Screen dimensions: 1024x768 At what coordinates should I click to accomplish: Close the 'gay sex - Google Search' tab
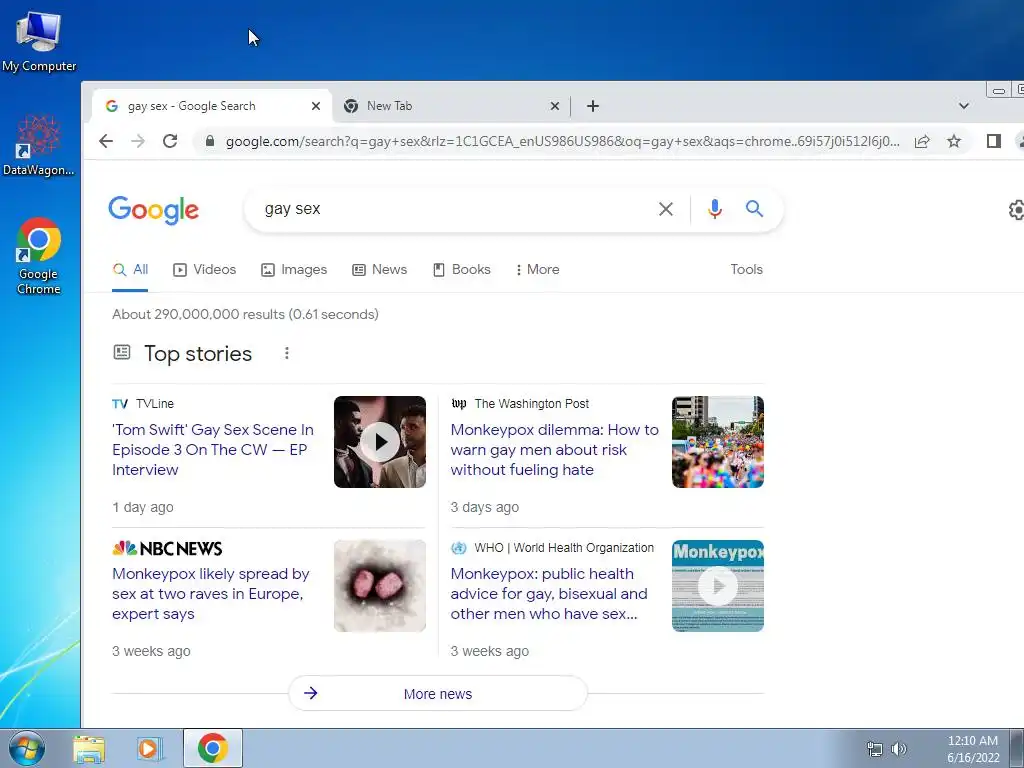click(x=315, y=106)
